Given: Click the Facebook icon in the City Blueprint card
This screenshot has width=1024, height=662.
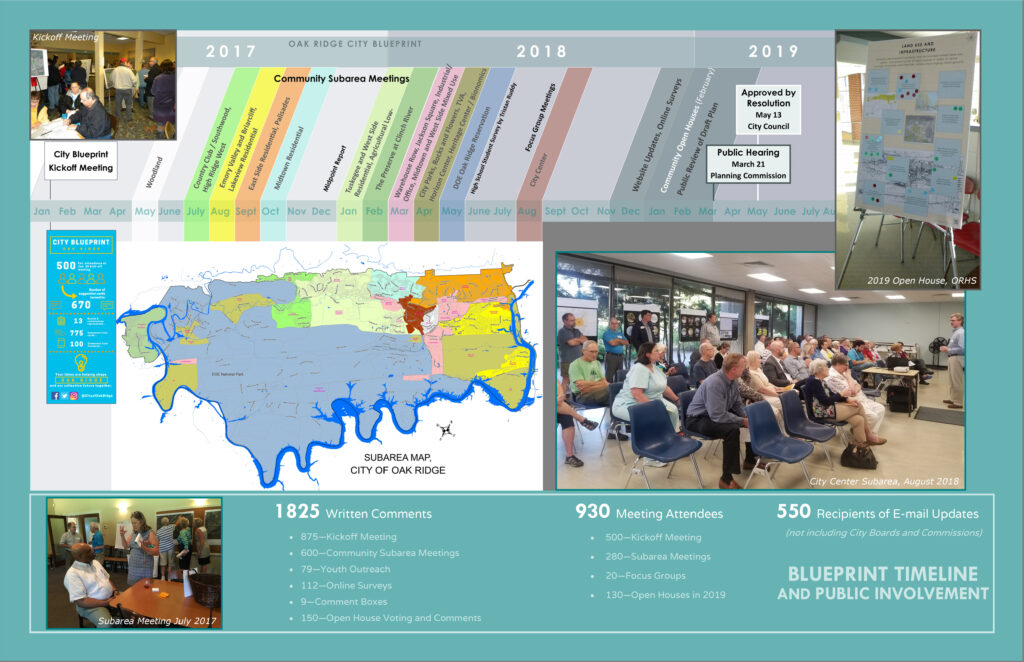Looking at the screenshot, I should pos(56,396).
